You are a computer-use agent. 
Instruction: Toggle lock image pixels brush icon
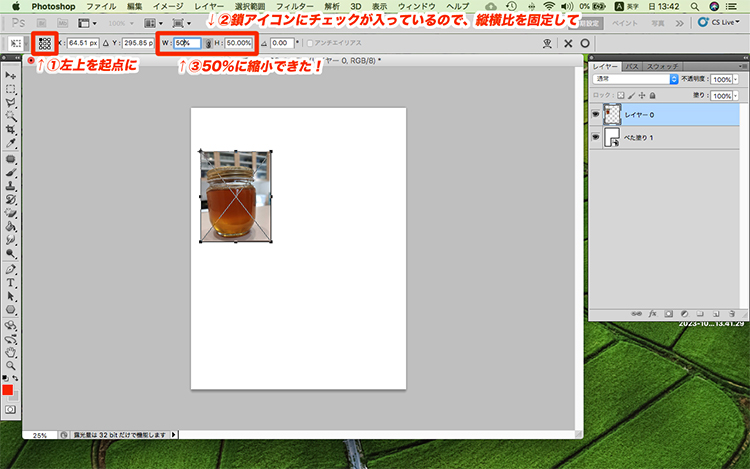pyautogui.click(x=631, y=96)
